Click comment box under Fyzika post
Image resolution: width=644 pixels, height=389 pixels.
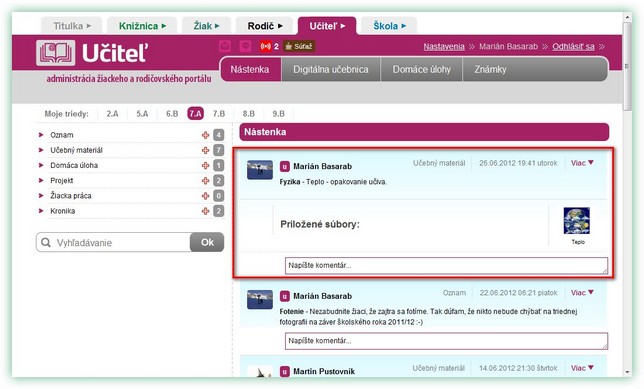coord(446,266)
